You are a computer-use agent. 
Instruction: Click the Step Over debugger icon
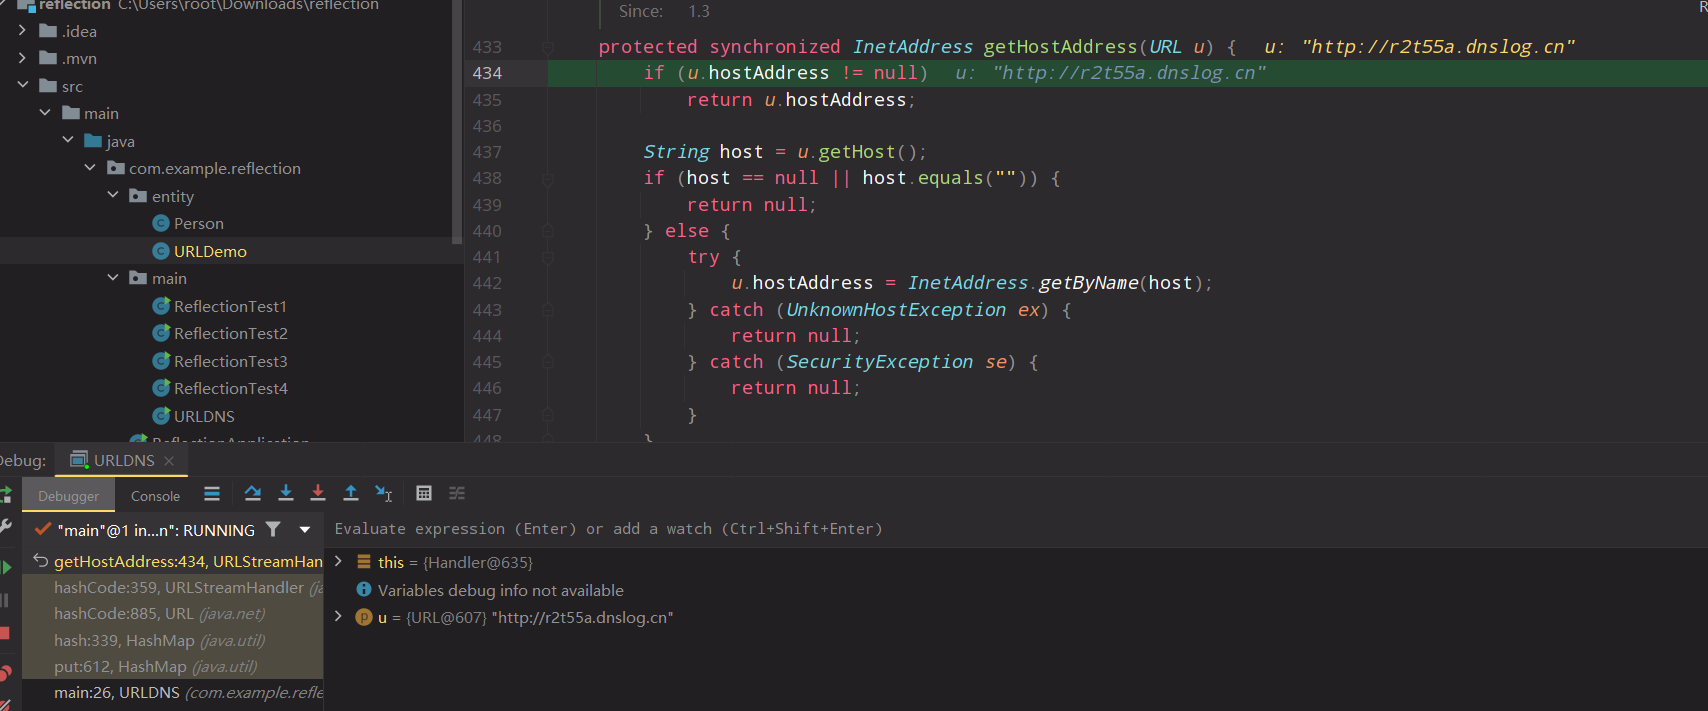pyautogui.click(x=253, y=493)
